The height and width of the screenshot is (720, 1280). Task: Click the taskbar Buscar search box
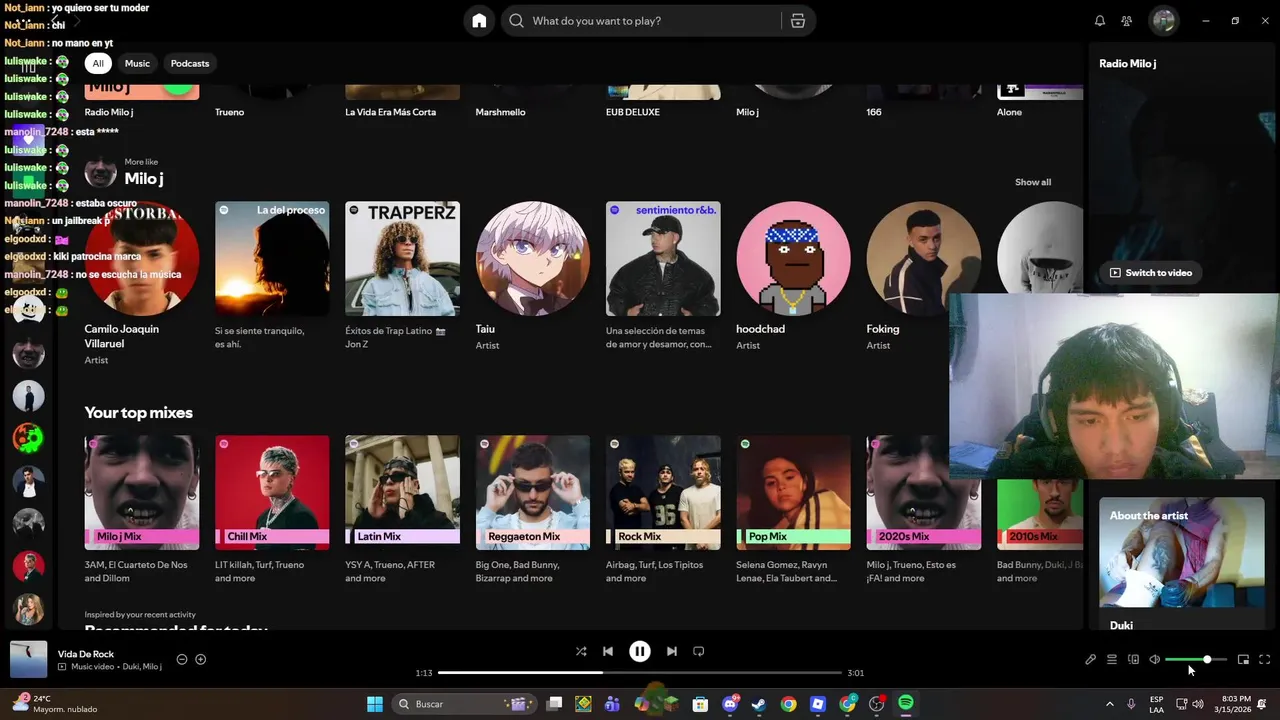(465, 704)
